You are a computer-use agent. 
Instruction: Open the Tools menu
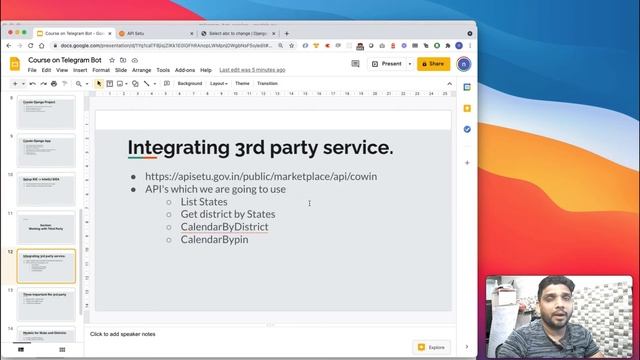[x=163, y=70]
